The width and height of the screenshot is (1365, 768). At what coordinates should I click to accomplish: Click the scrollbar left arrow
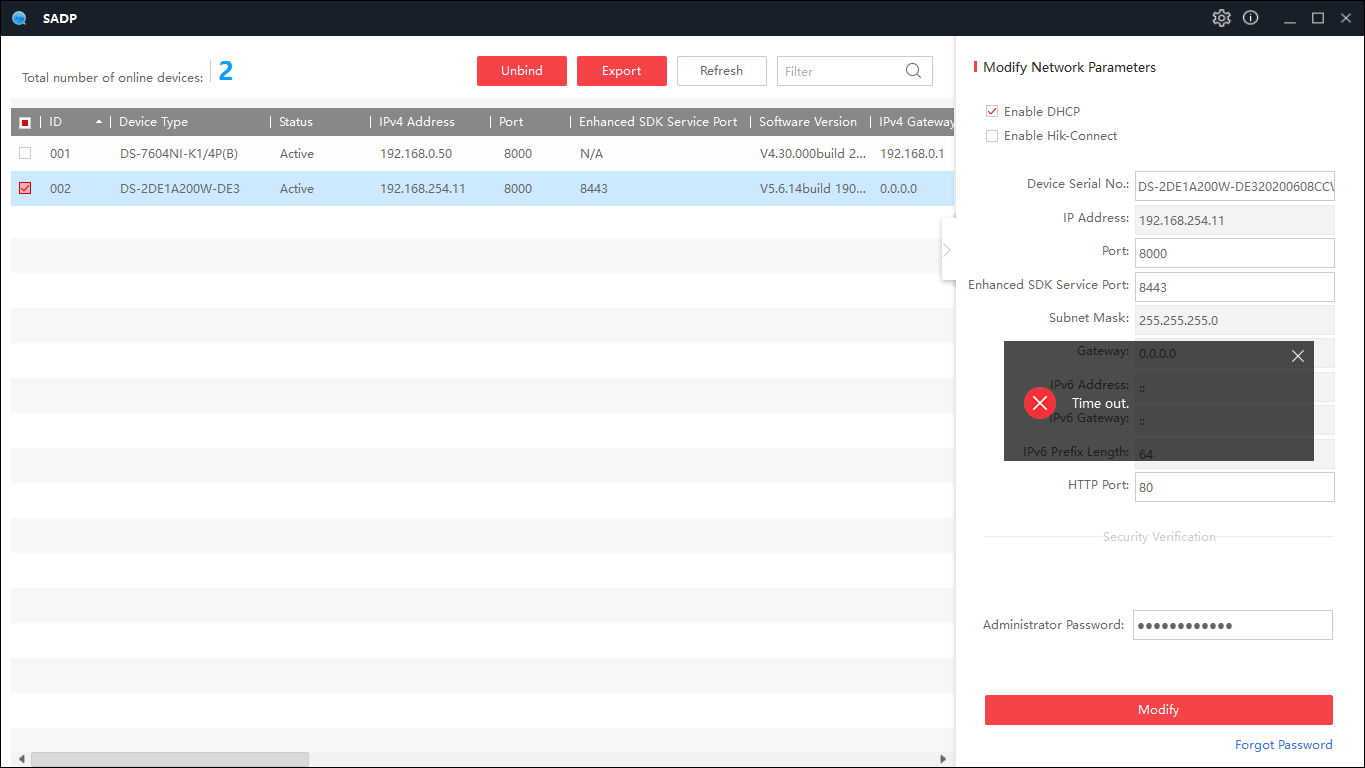(x=21, y=760)
